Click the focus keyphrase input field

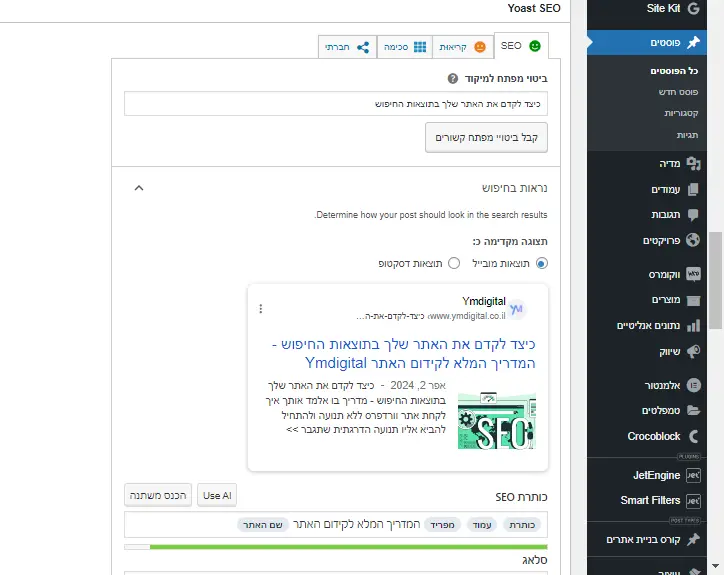(336, 104)
